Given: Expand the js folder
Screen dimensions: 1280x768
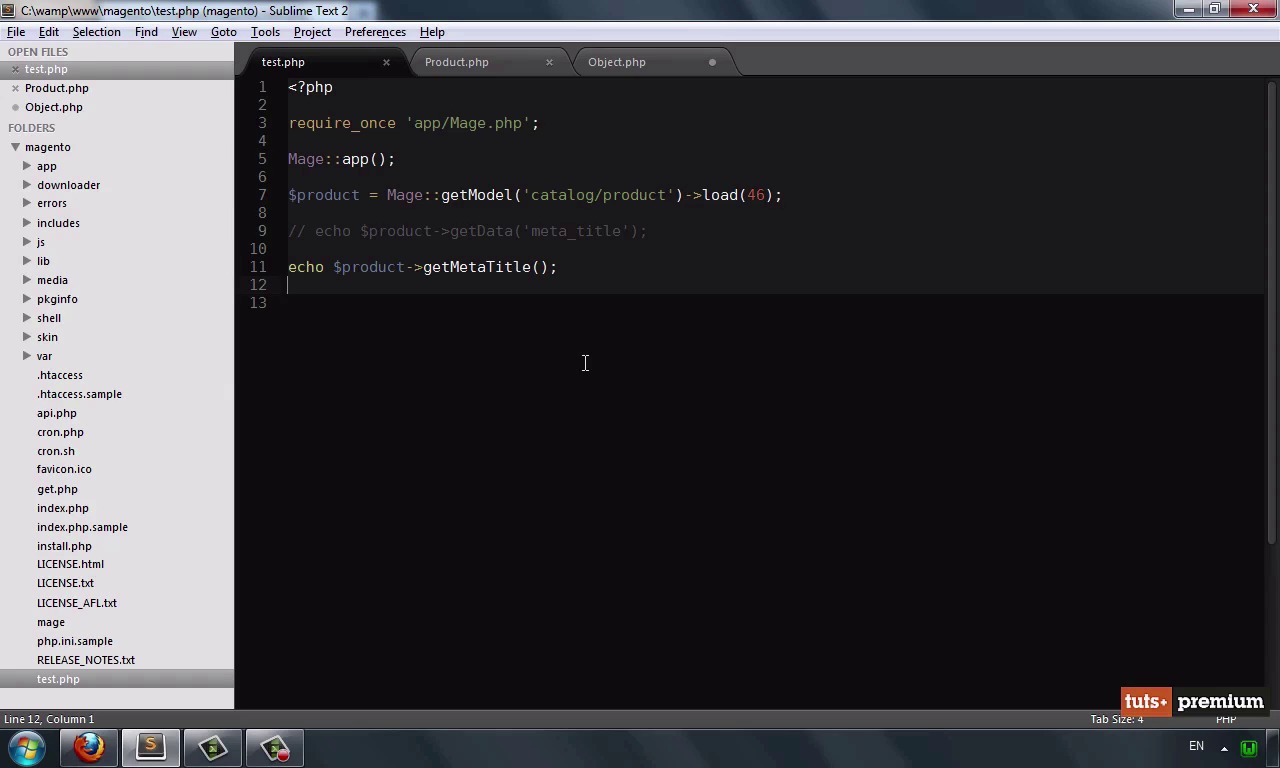Looking at the screenshot, I should (x=27, y=242).
